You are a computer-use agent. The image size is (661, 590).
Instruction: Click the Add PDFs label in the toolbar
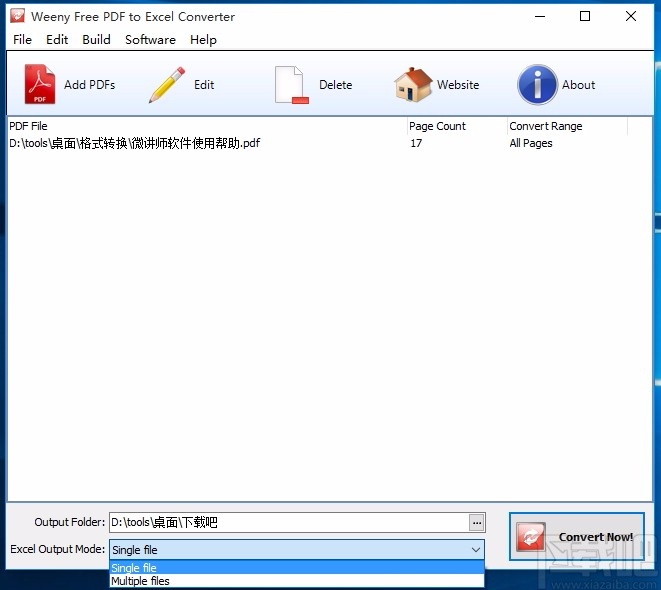[x=89, y=85]
